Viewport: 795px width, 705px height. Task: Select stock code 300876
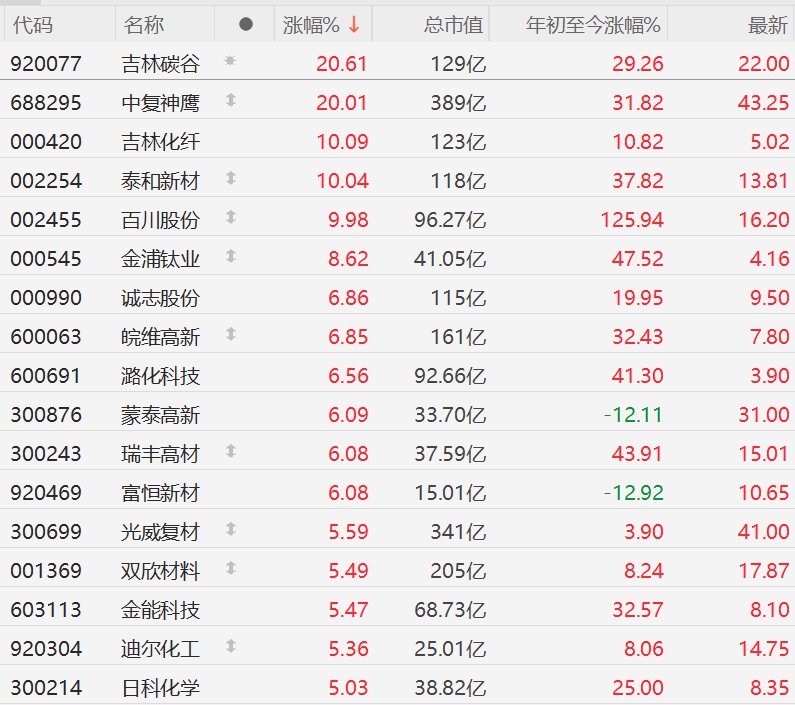46,415
